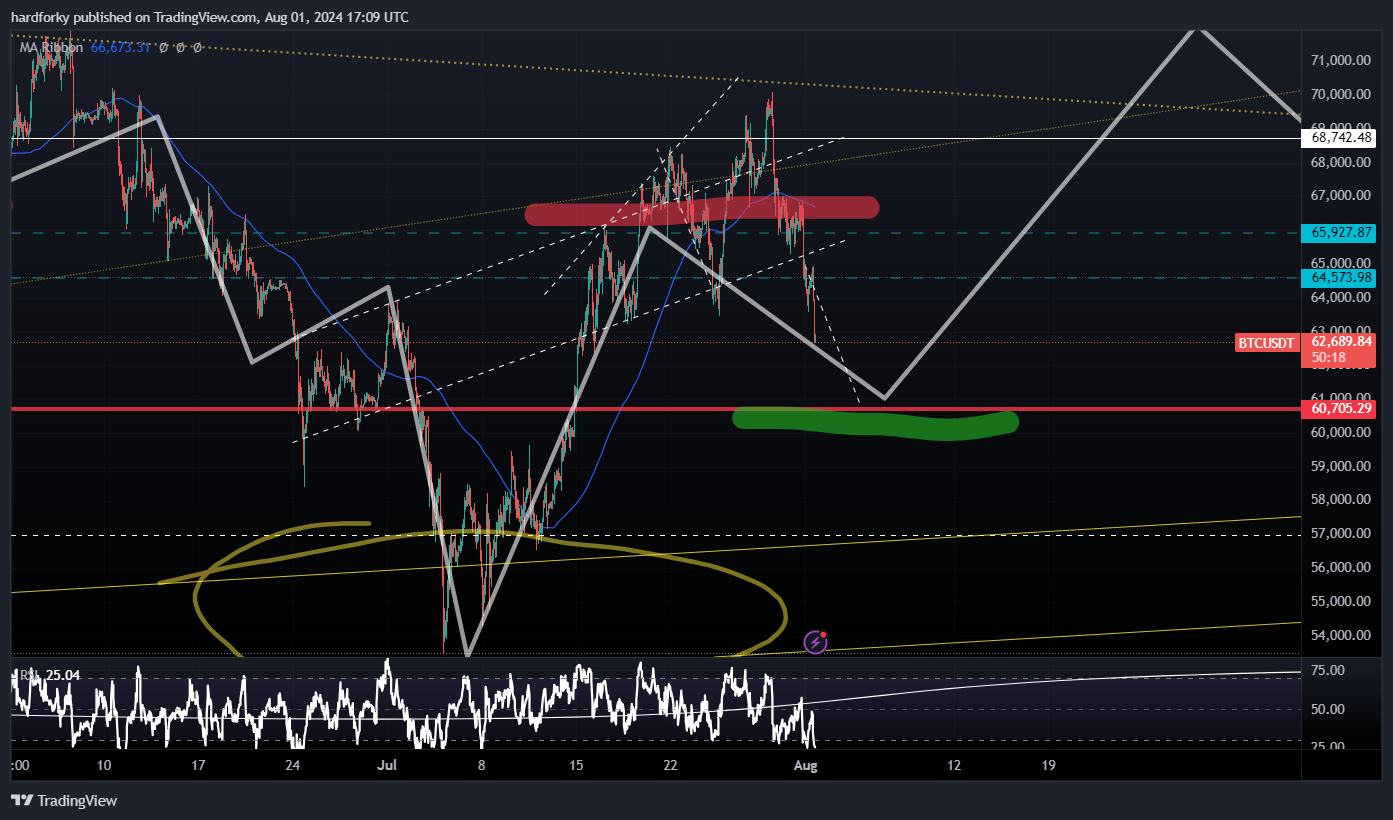1393x820 pixels.
Task: Click date 19 on the time axis
Action: [1048, 765]
